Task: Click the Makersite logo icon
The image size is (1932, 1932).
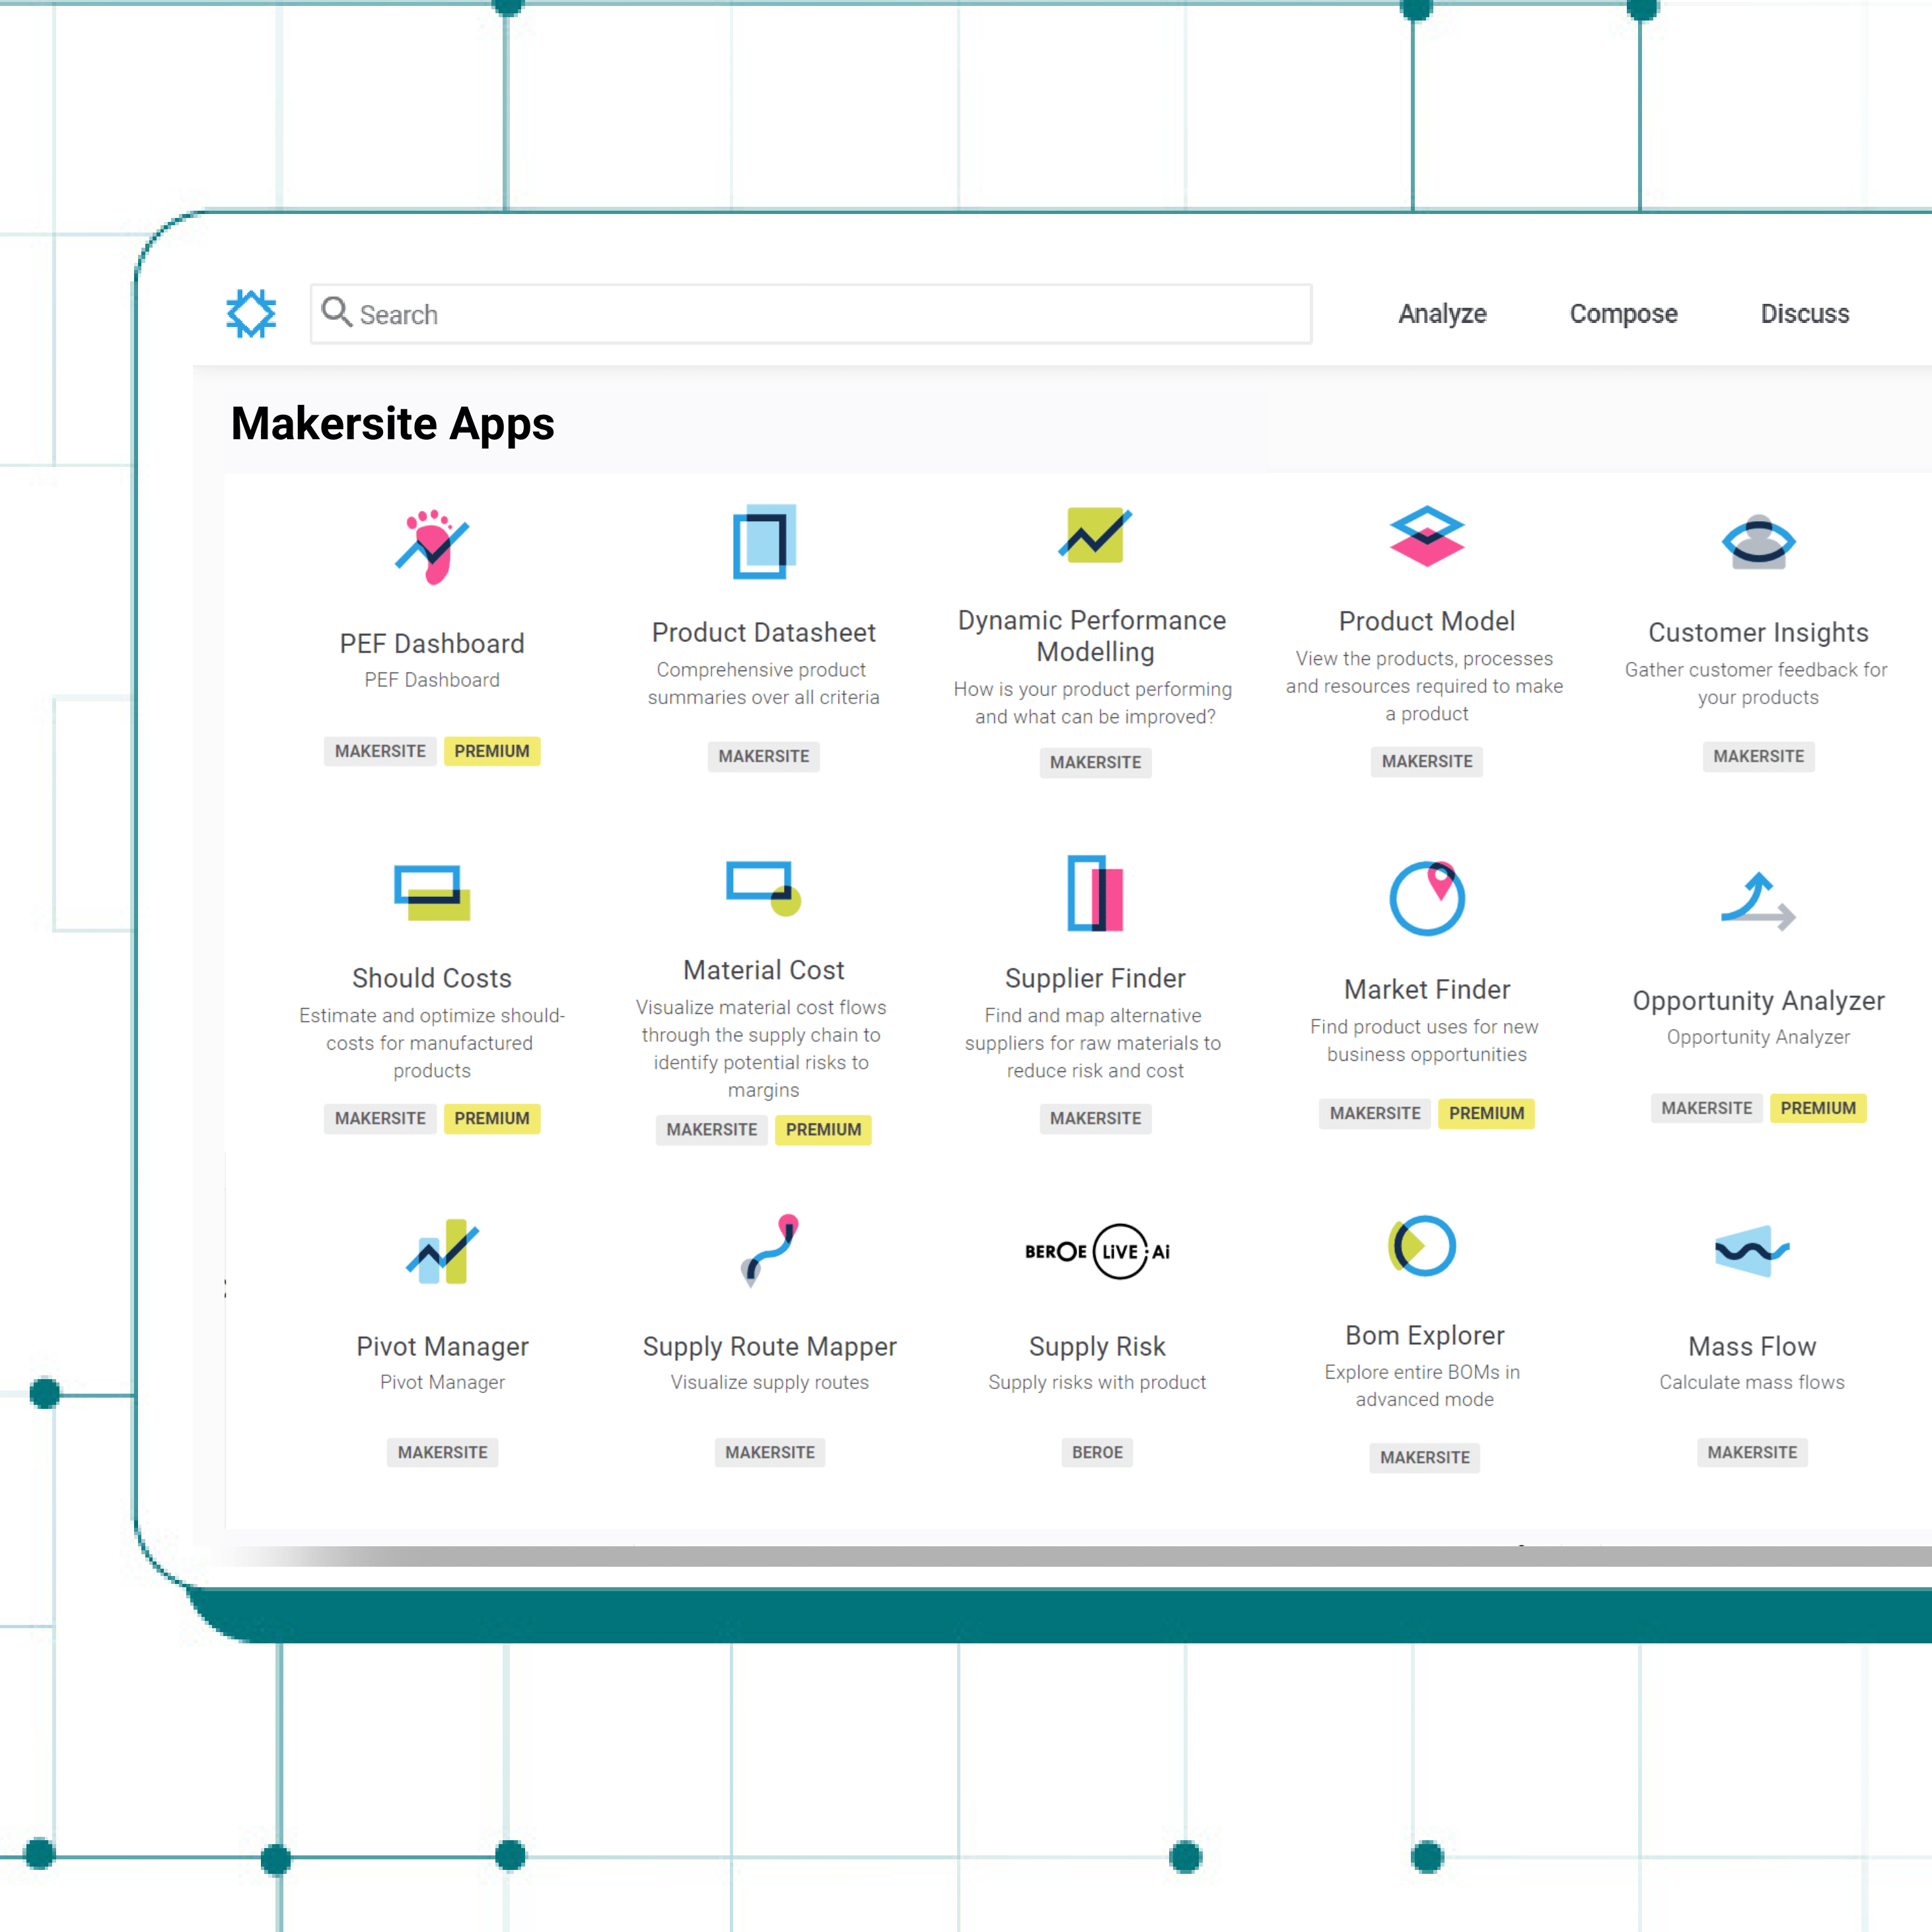Action: [251, 314]
